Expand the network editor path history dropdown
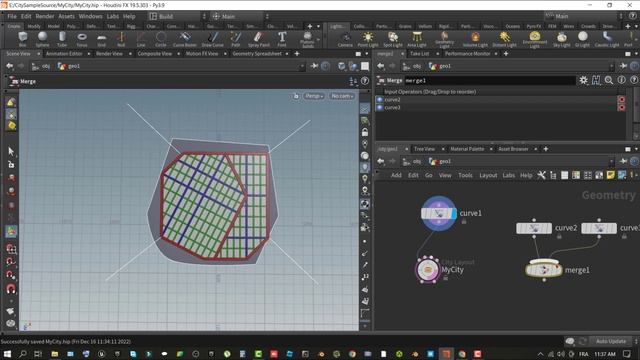Screen dimensions: 640x360 click(611, 161)
